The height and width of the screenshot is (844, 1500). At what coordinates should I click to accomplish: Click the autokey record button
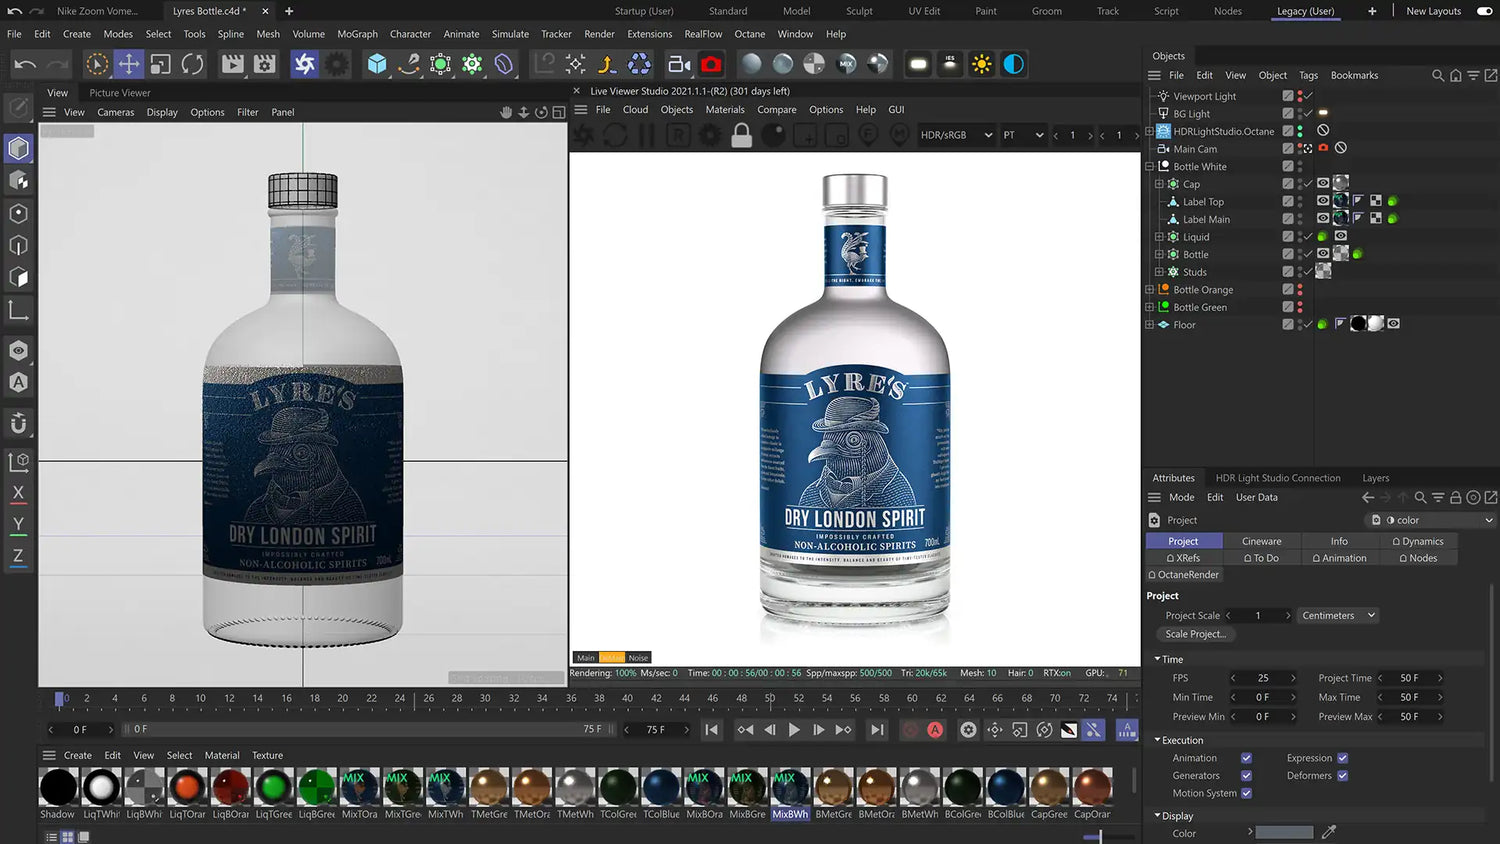(935, 730)
